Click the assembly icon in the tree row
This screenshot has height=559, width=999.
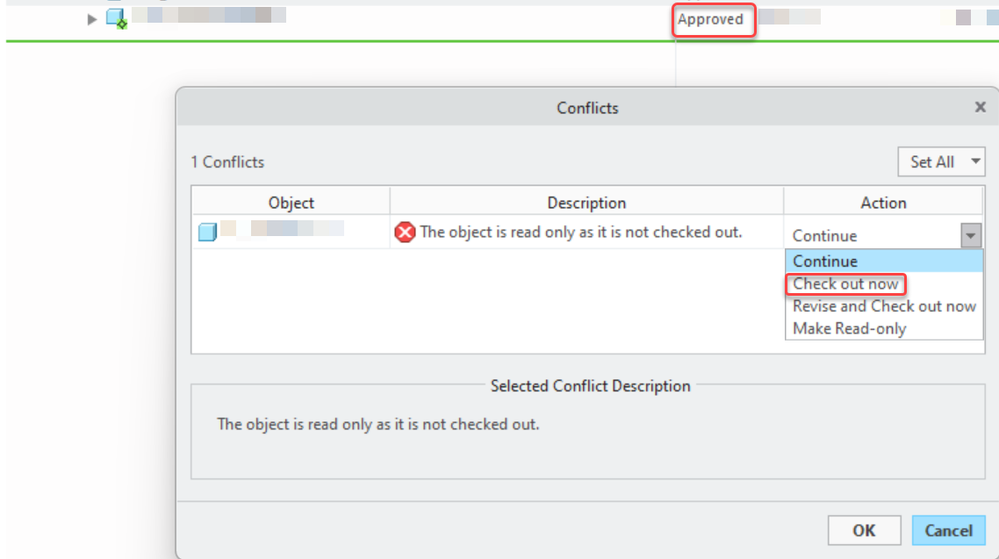(116, 18)
